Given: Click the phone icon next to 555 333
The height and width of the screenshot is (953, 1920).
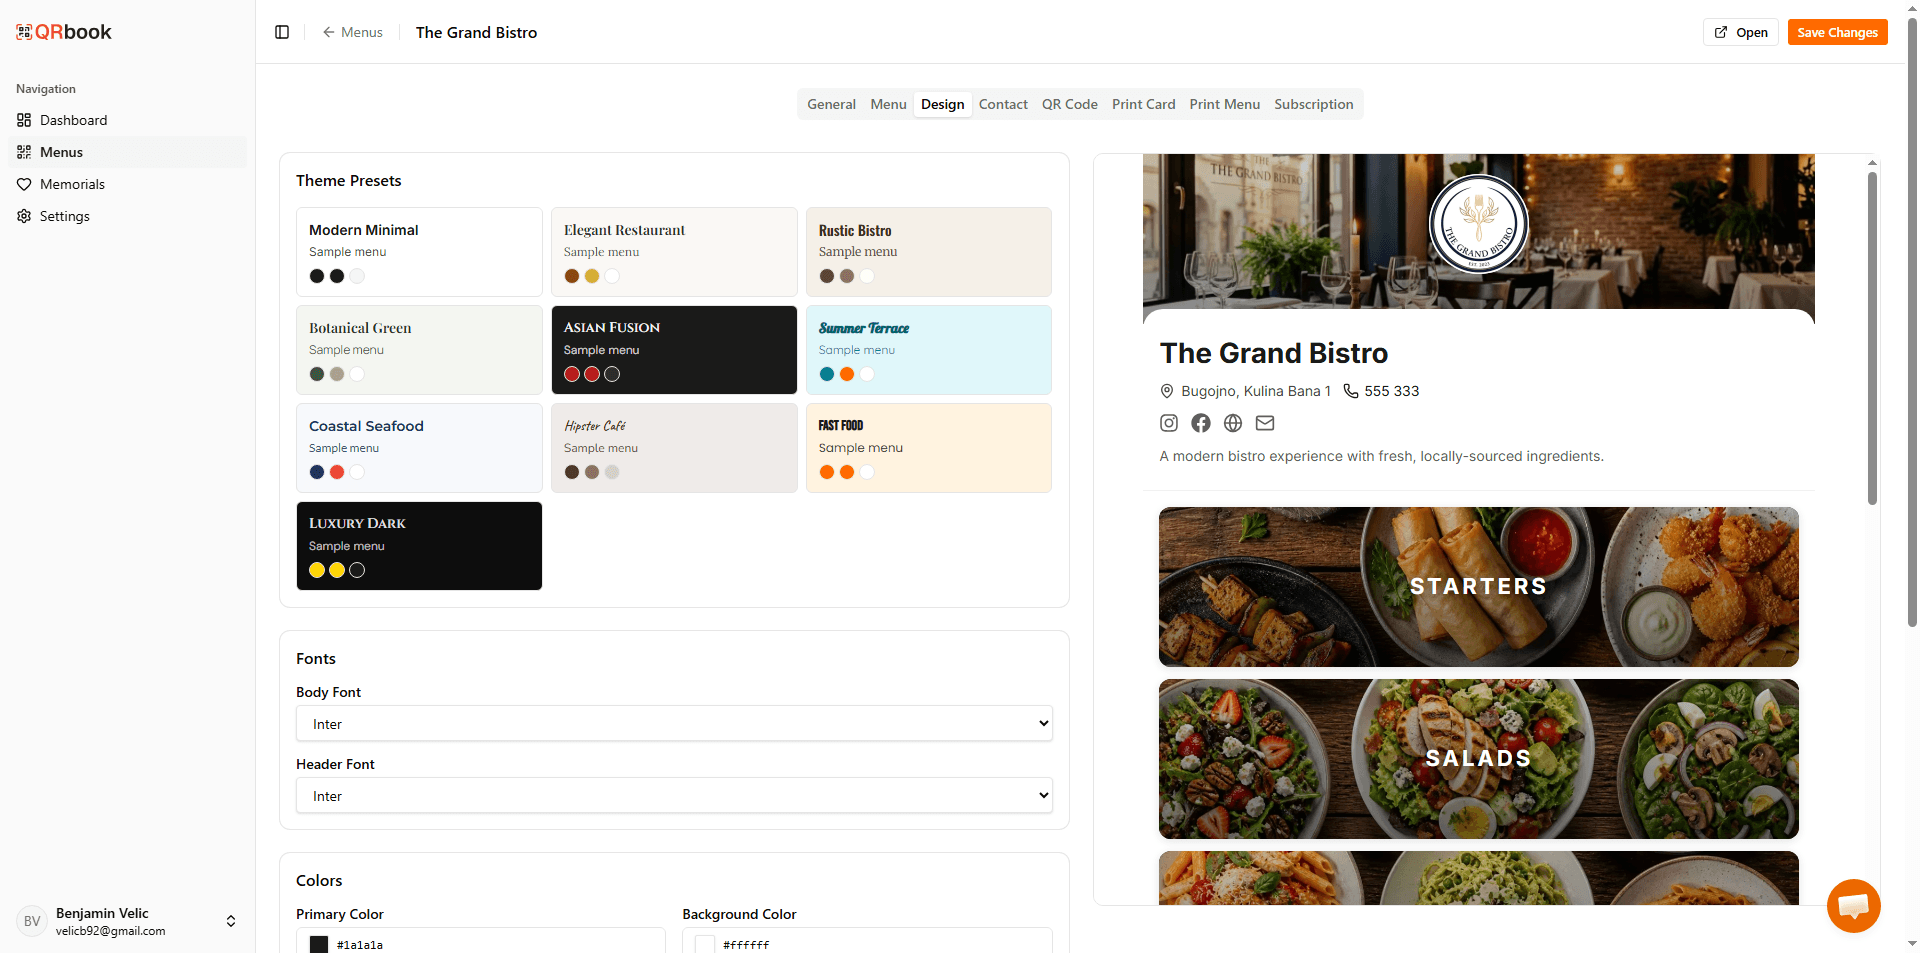Looking at the screenshot, I should pyautogui.click(x=1351, y=391).
